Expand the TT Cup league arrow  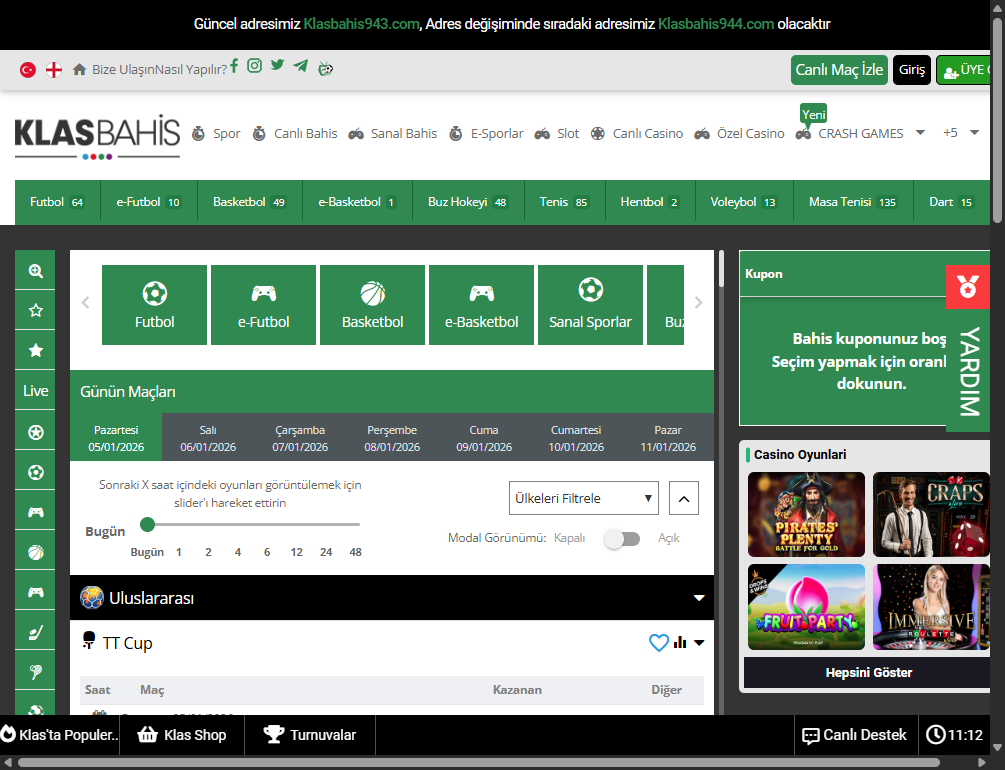click(699, 642)
